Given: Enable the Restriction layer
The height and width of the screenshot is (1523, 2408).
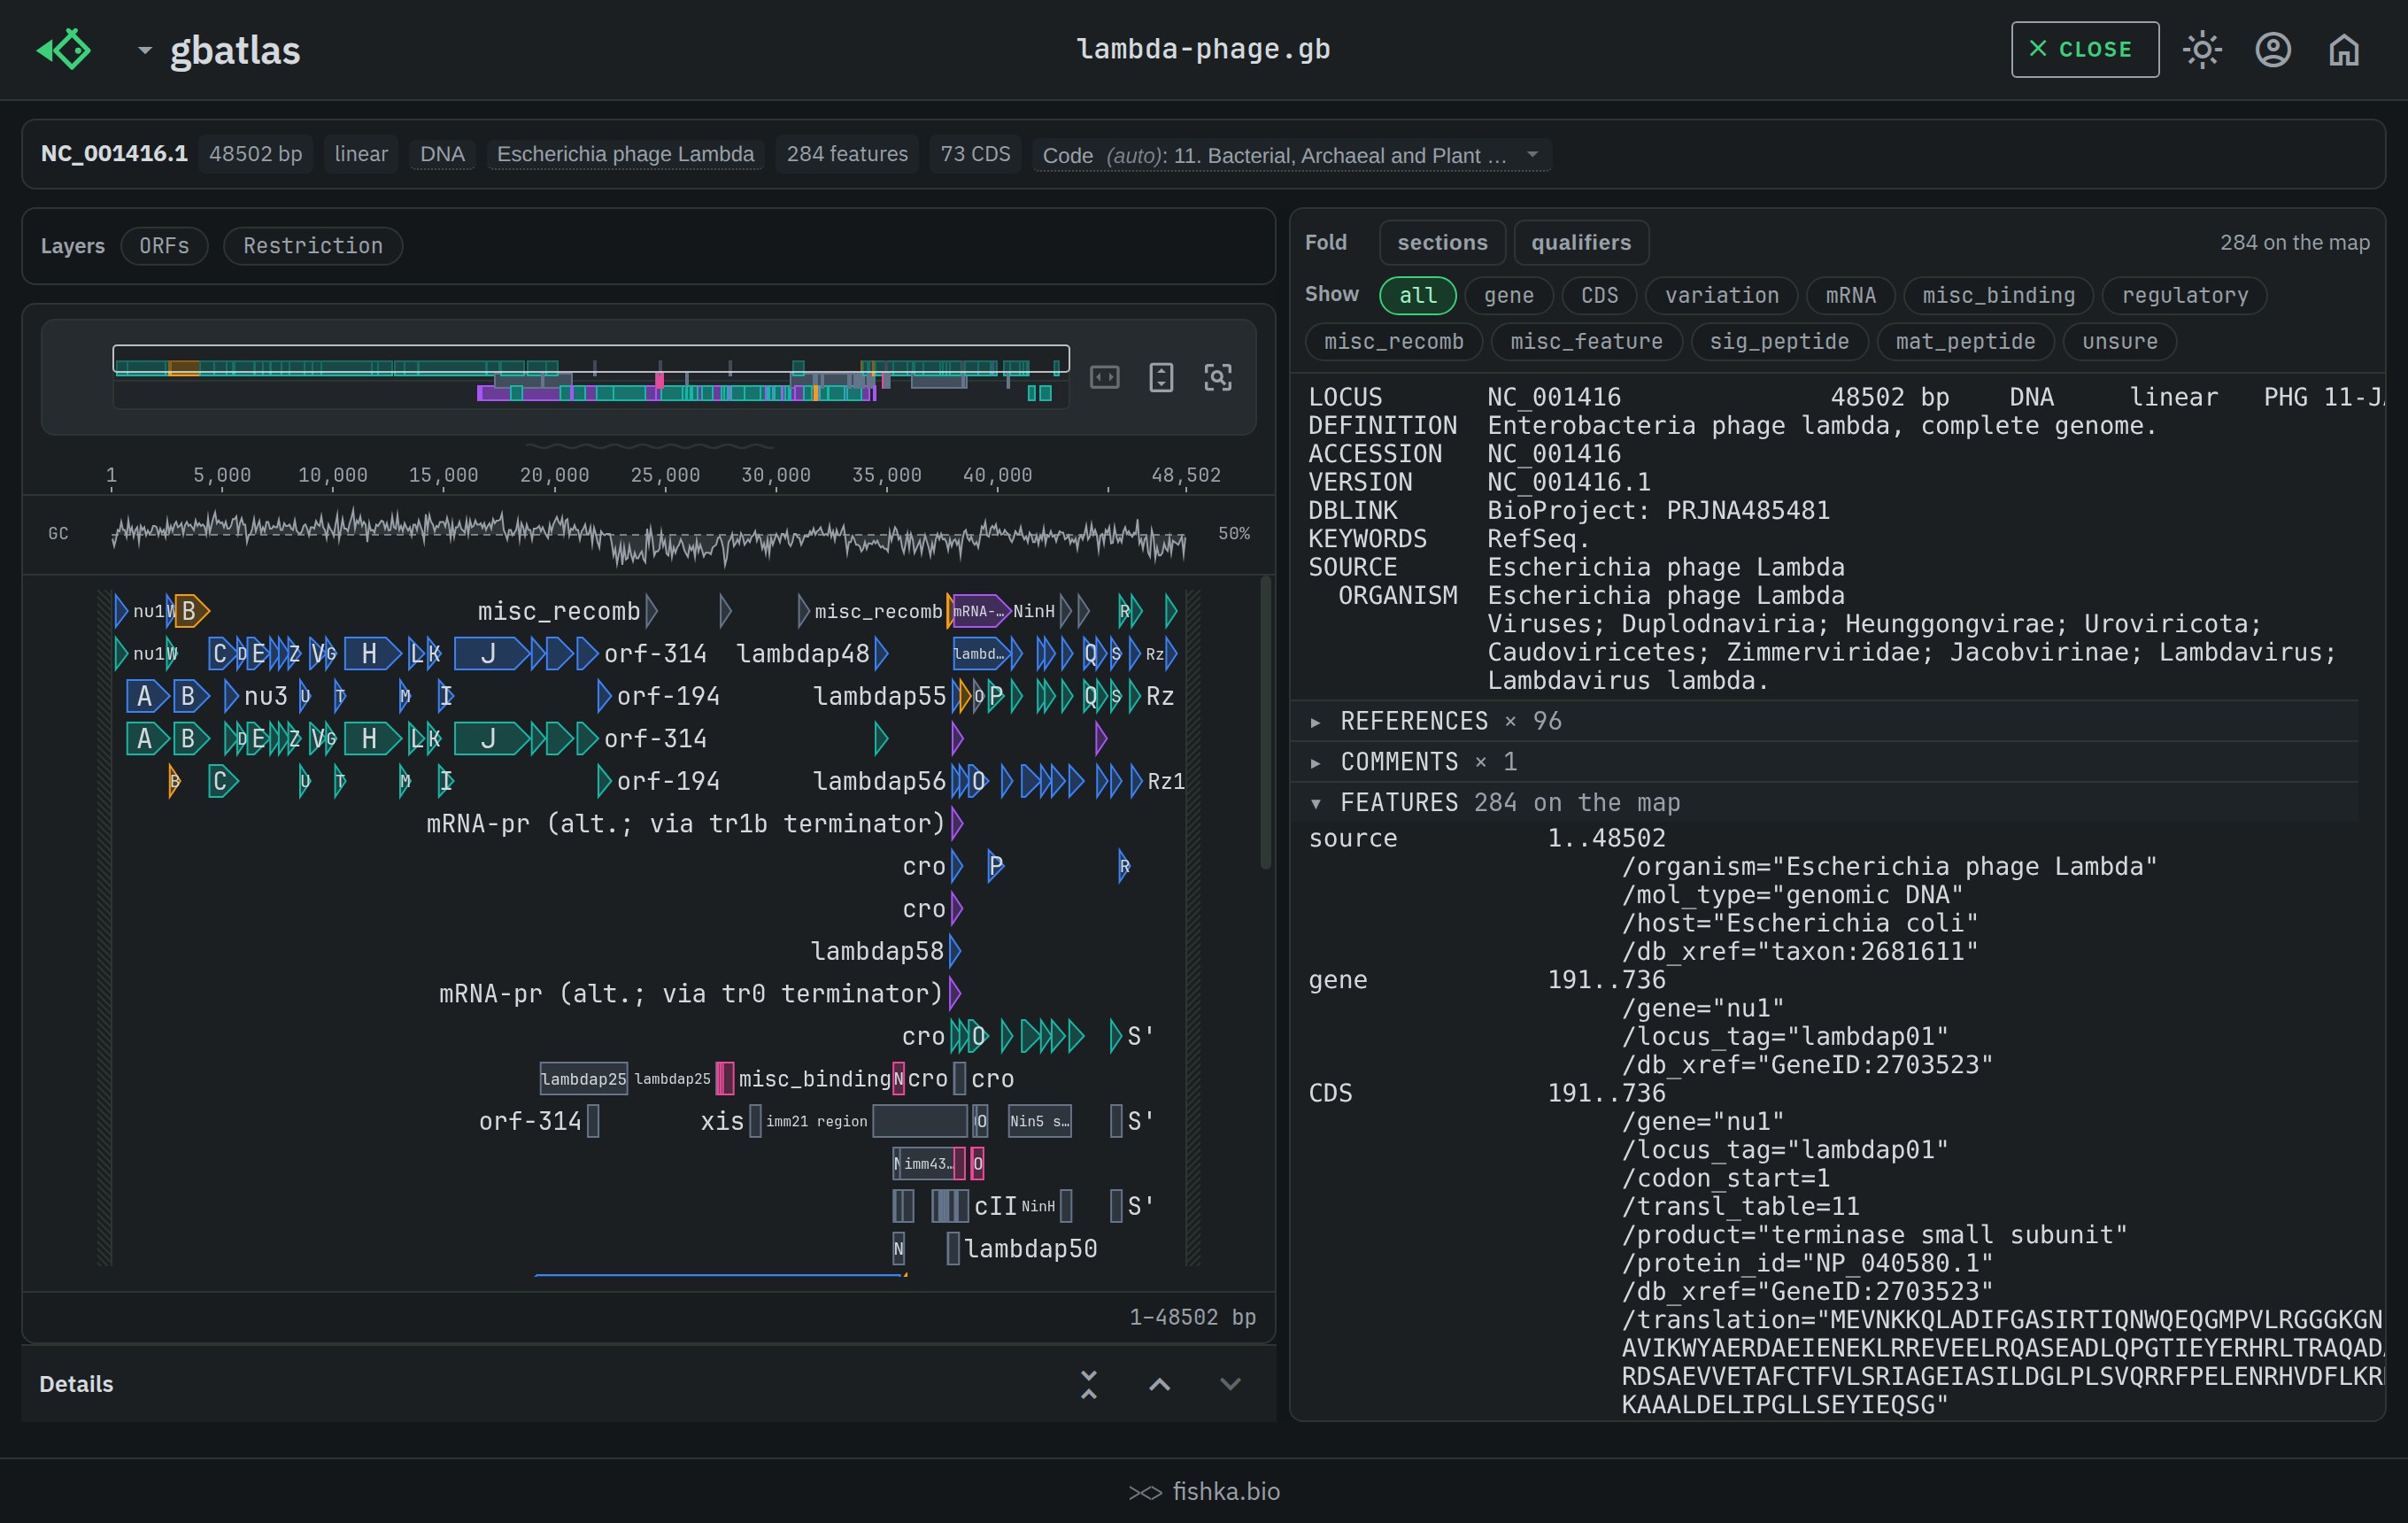Looking at the screenshot, I should pyautogui.click(x=313, y=246).
